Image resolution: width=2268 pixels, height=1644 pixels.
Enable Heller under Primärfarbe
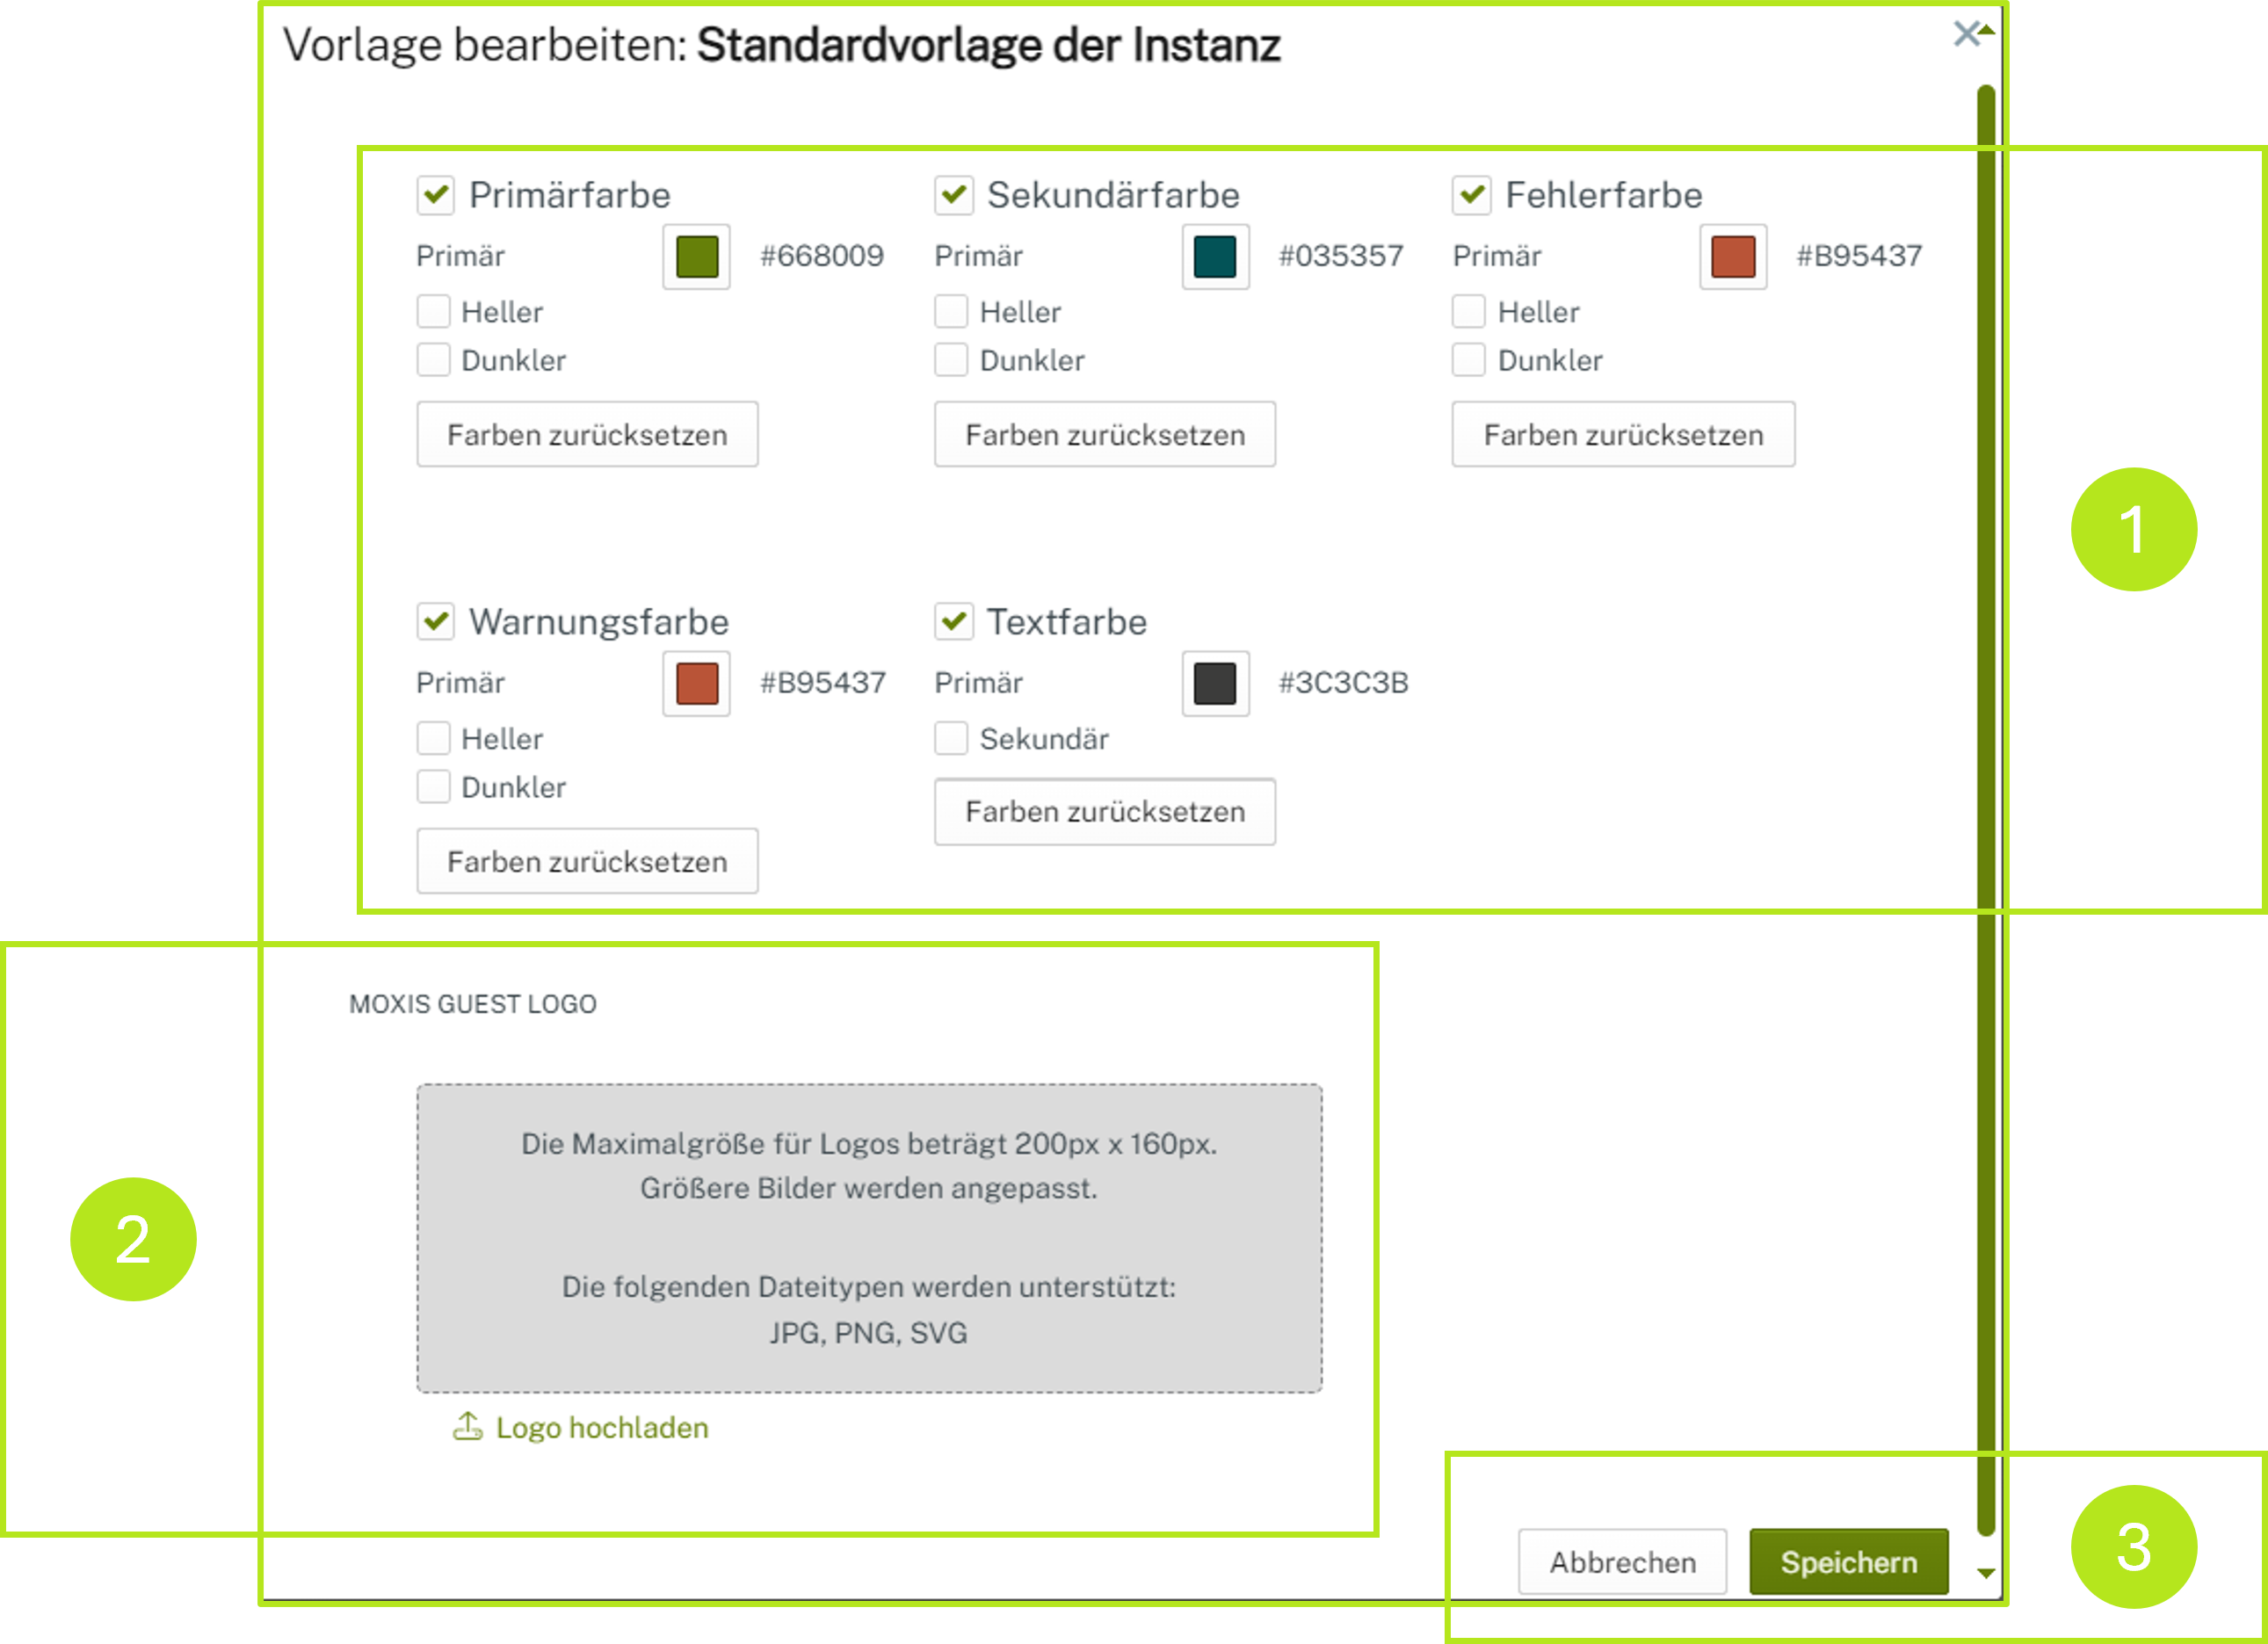pos(434,312)
